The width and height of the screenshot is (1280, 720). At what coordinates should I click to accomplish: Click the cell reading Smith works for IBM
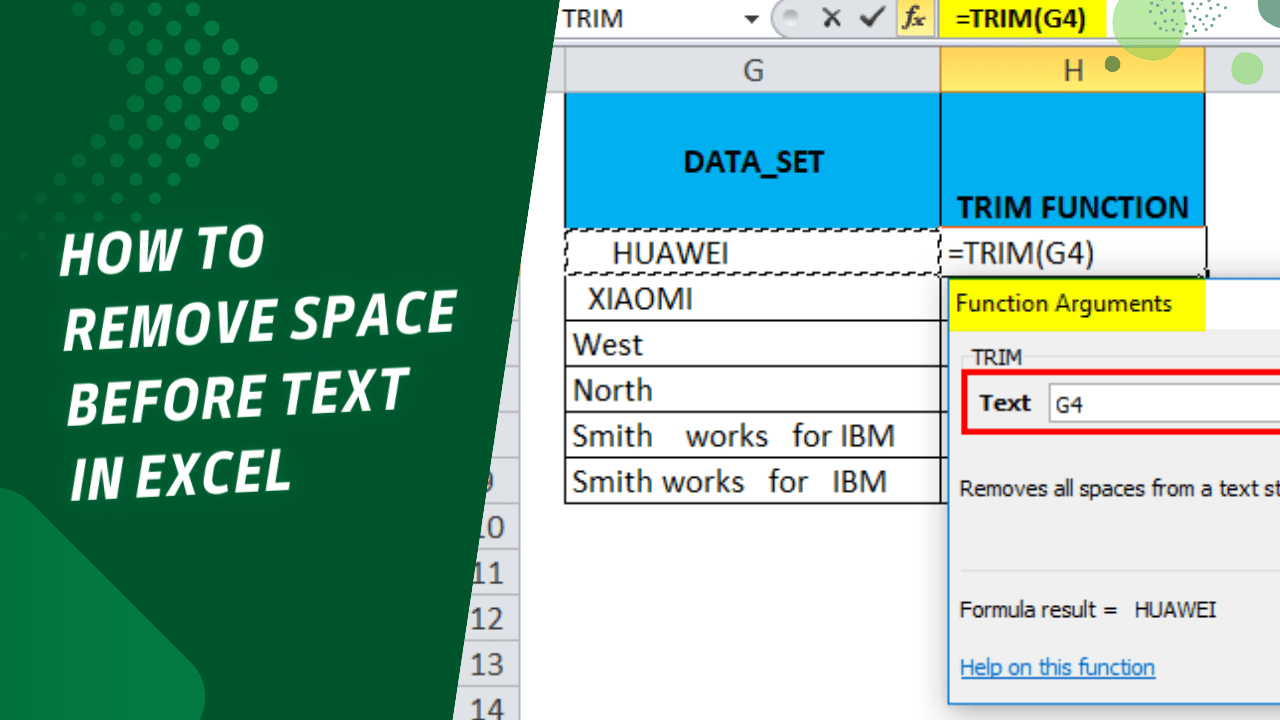point(731,435)
